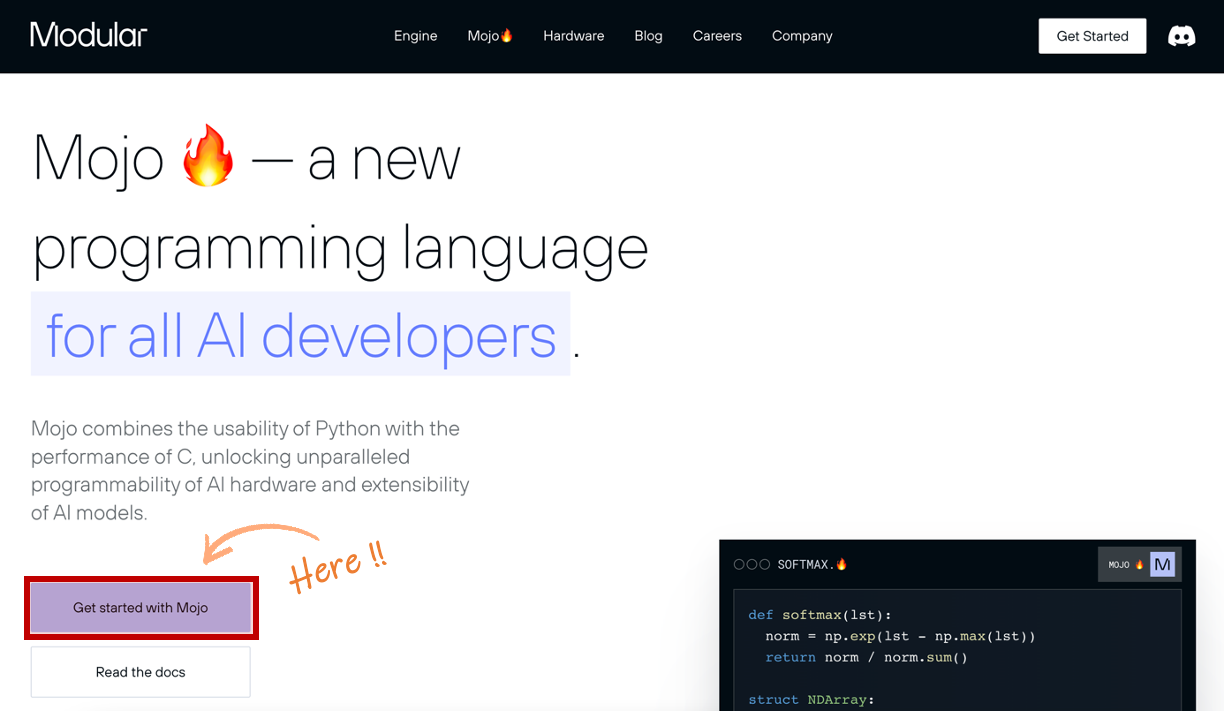Select the MOJO code toggle tab
Screen dimensions: 1224x712
[1125, 565]
